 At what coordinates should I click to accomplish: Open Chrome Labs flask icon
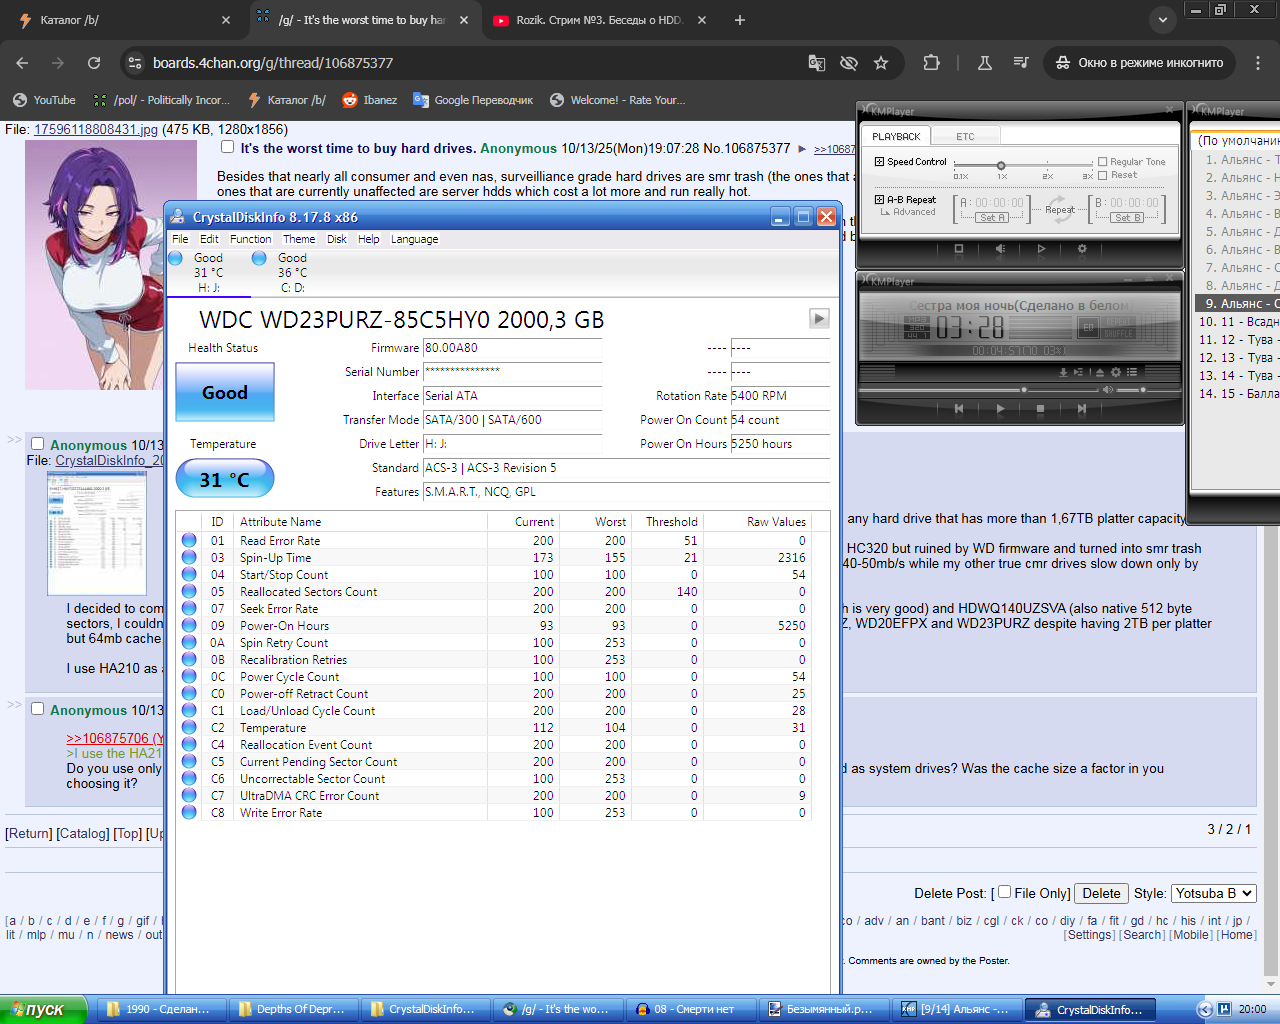pos(984,63)
